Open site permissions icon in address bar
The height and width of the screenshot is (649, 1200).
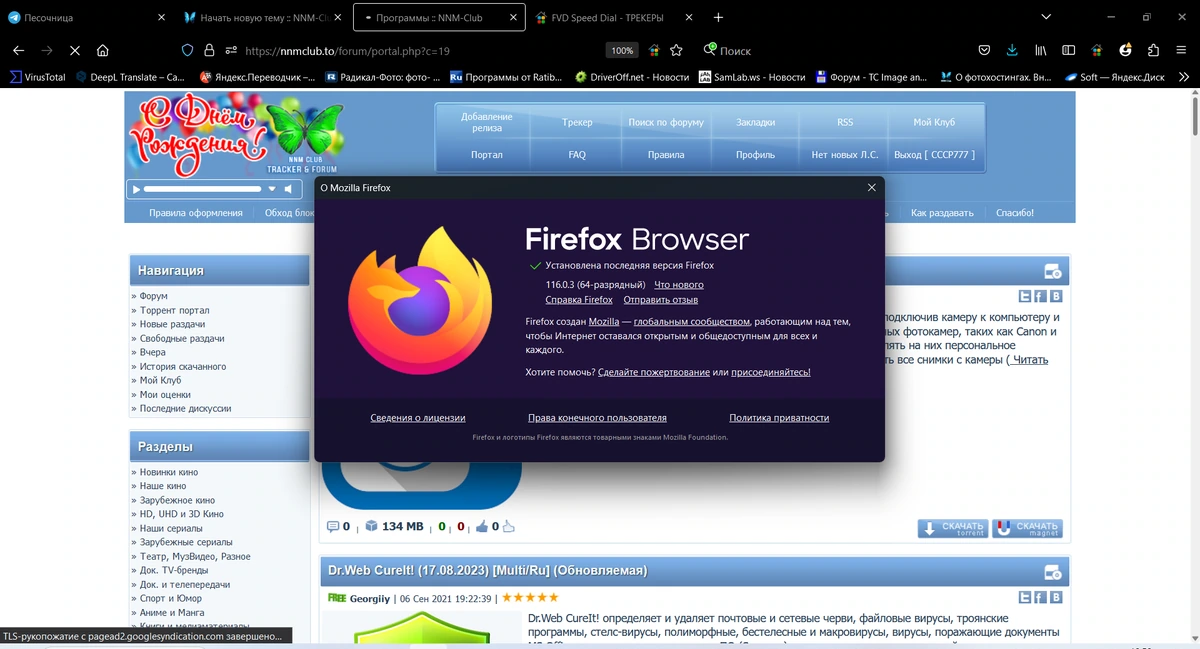pyautogui.click(x=231, y=50)
